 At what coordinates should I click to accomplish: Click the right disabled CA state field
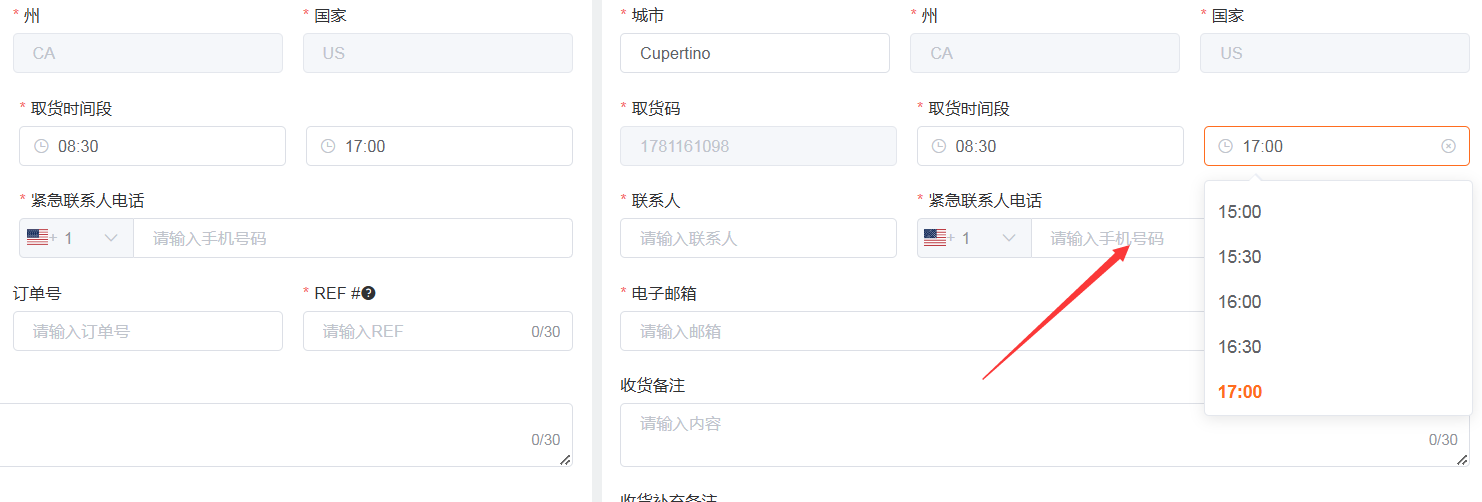point(1045,53)
